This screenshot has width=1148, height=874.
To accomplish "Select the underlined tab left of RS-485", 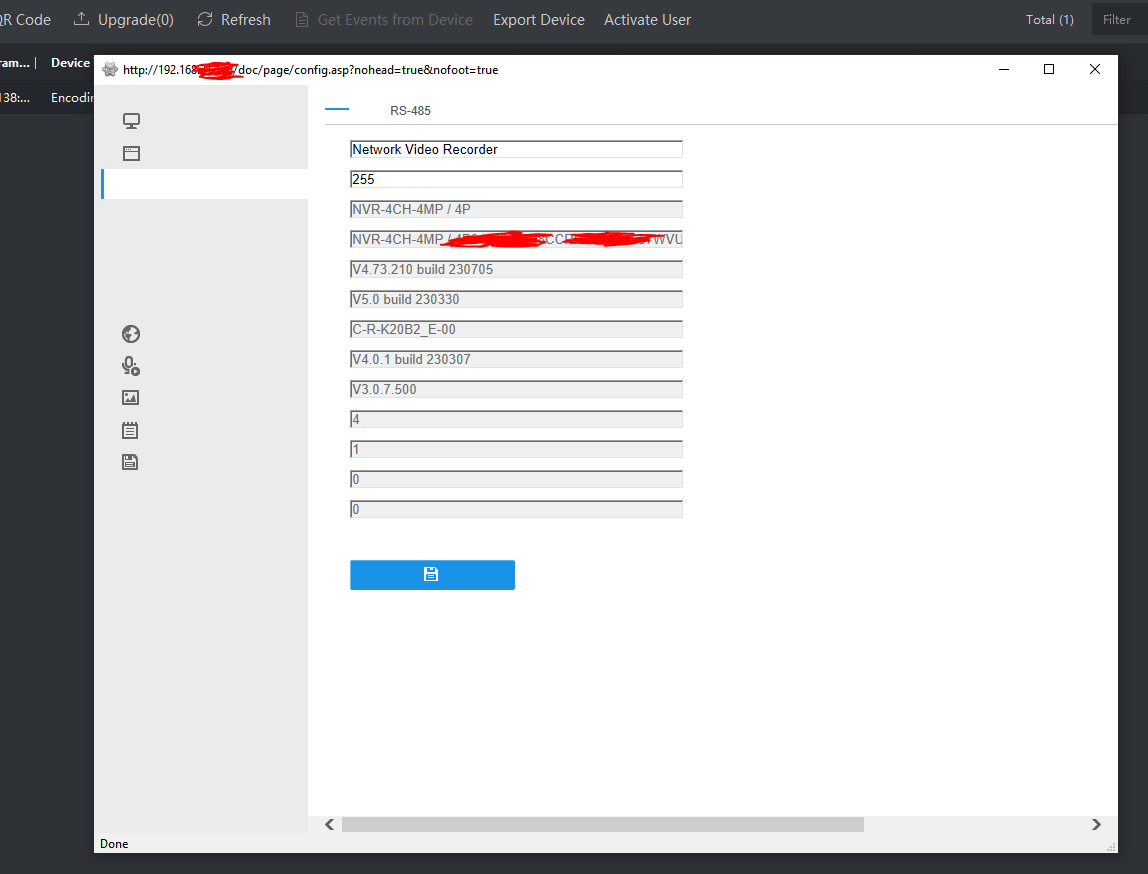I will point(338,109).
